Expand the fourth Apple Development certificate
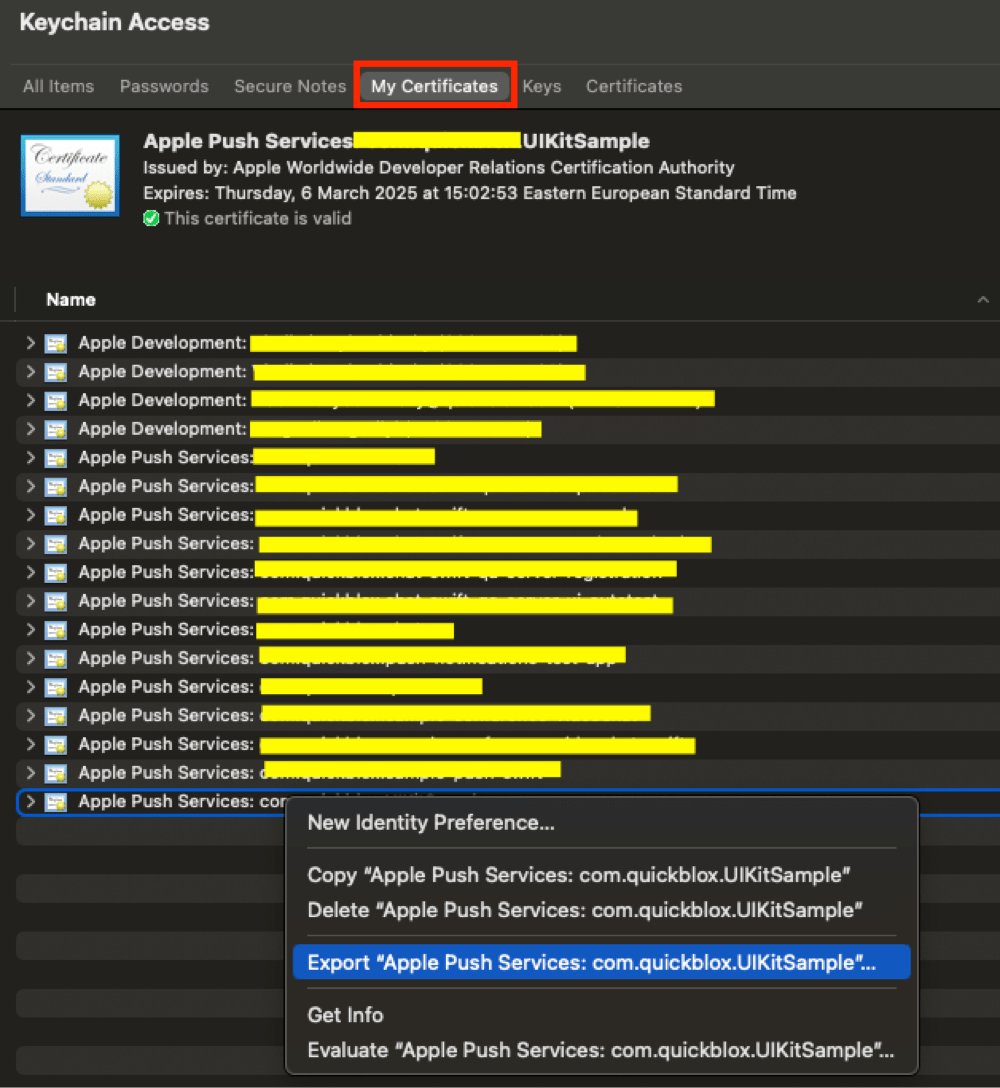Screen dimensions: 1000x1088 coord(30,429)
